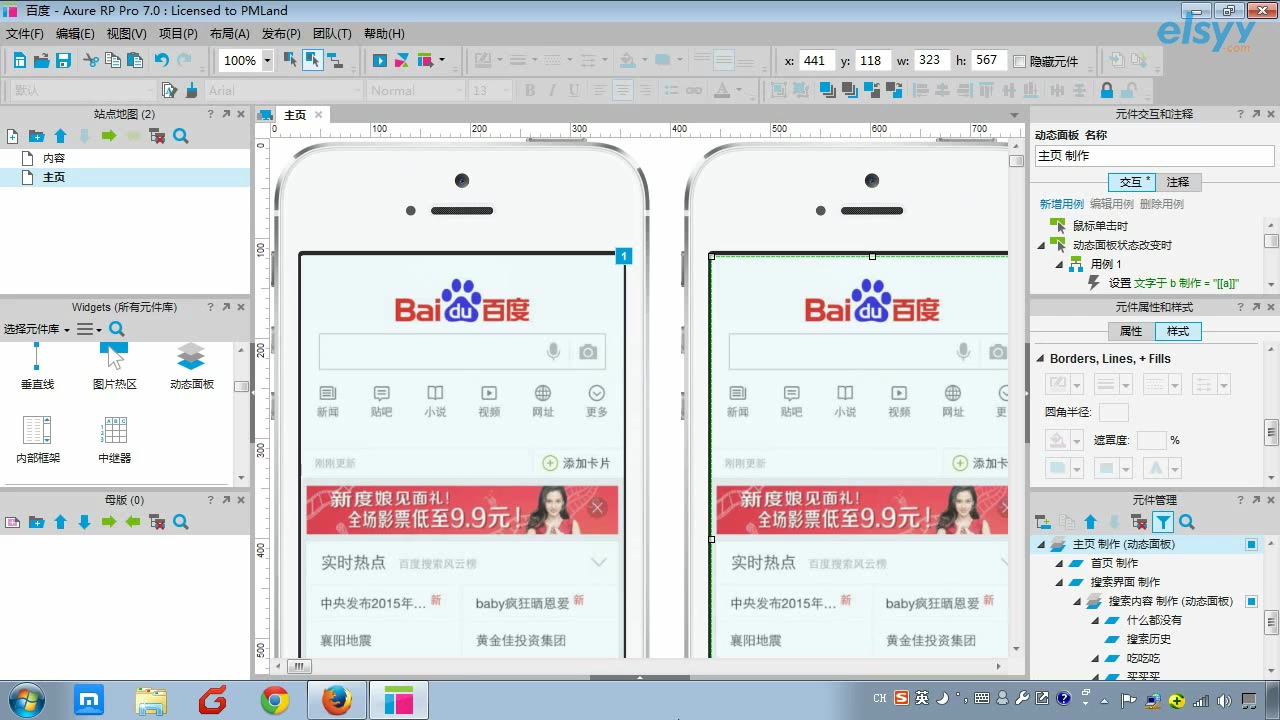Screen dimensions: 1280x720
Task: Click the dynamic panel name field
Action: click(x=1154, y=156)
